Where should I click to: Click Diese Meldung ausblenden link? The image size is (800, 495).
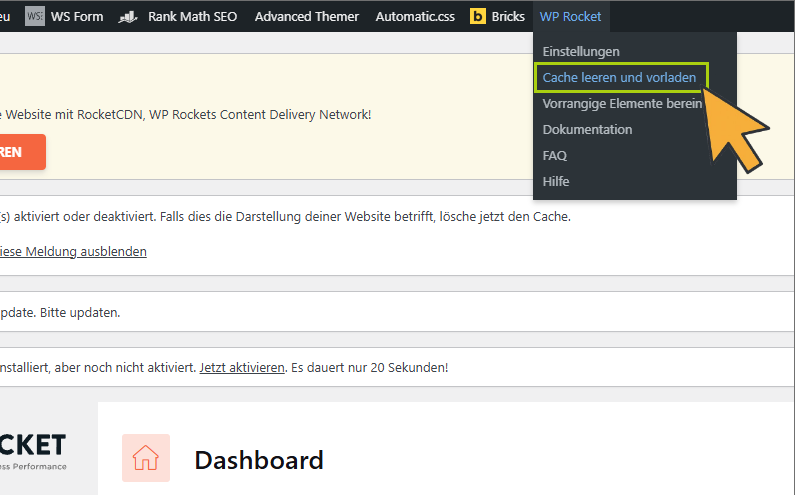[x=73, y=252]
